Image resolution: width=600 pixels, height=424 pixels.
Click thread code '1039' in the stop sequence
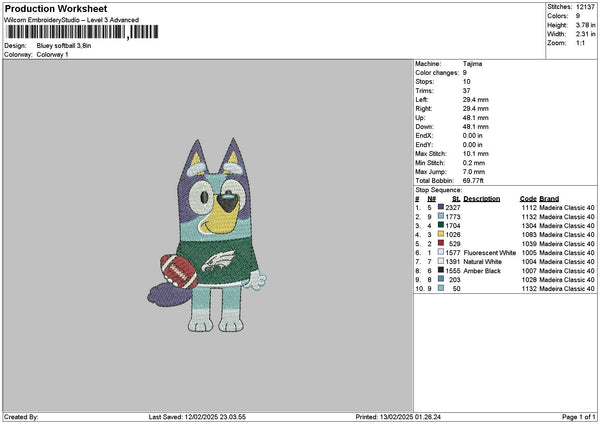point(529,243)
